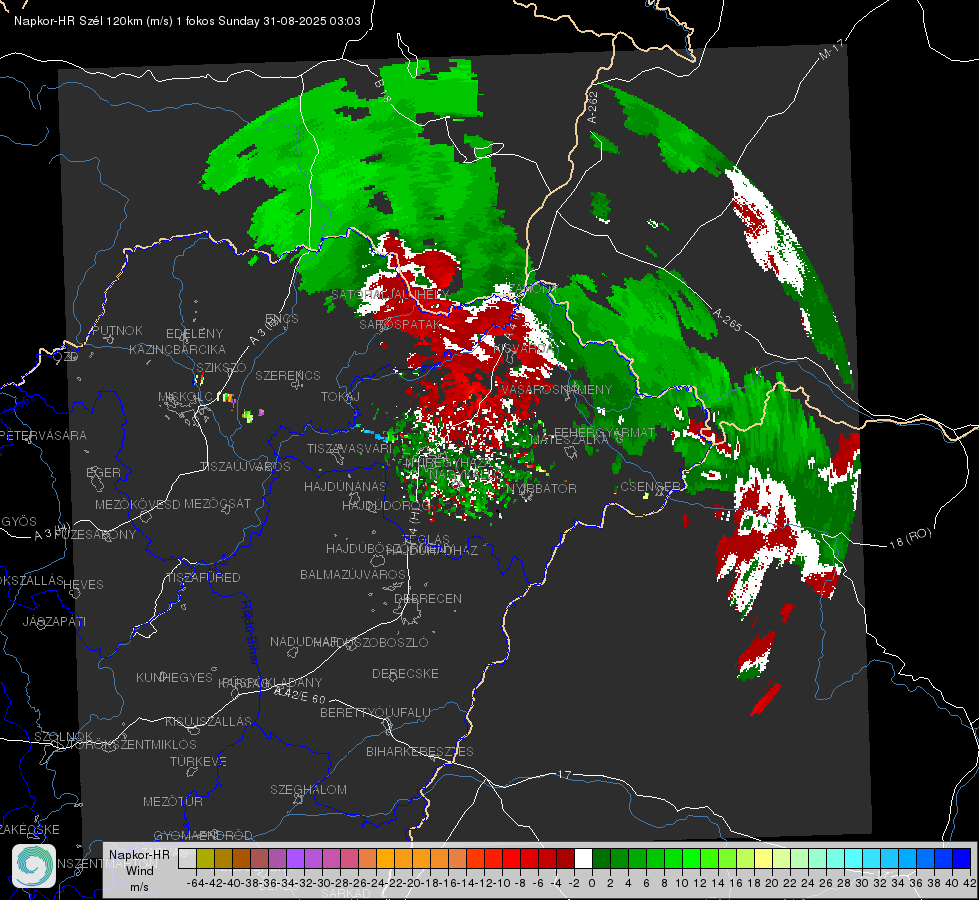The image size is (979, 900).
Task: Select the M-17 road label
Action: point(831,49)
